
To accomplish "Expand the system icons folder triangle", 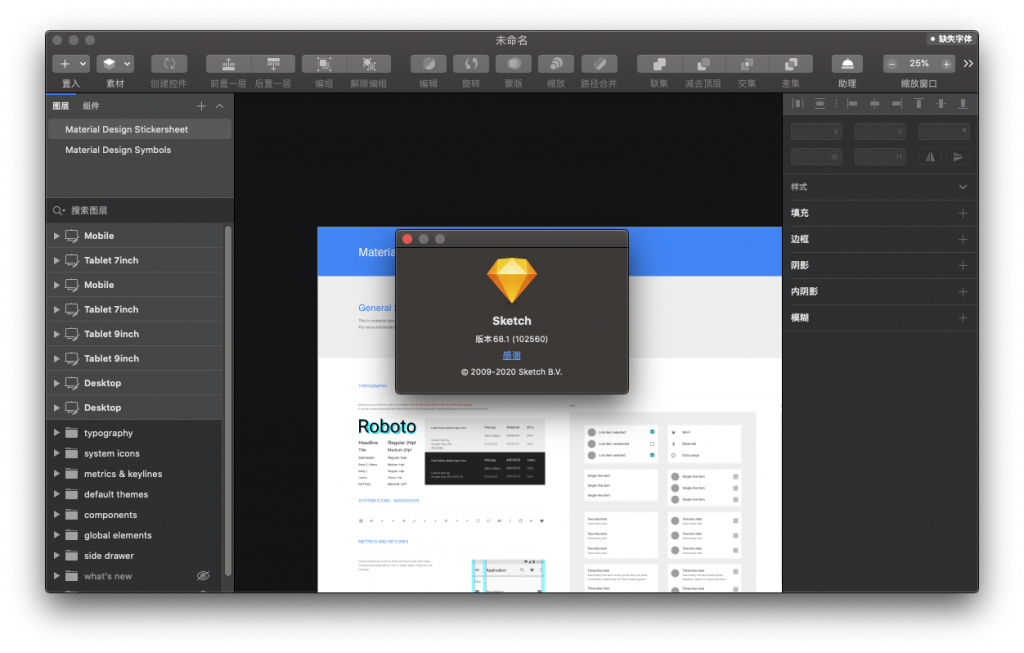I will coord(57,453).
